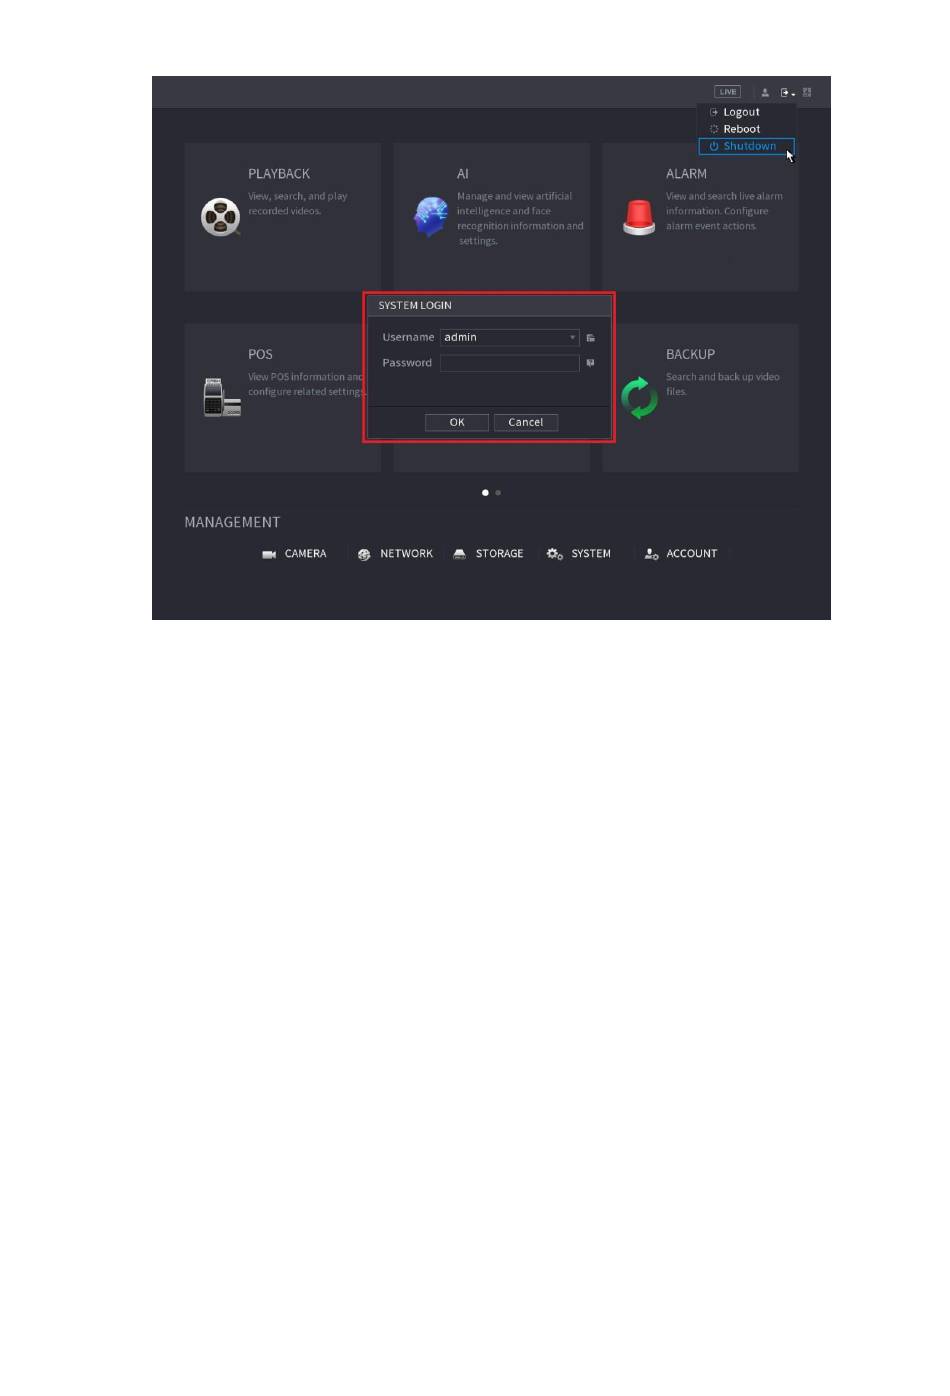Confirm login with the OK button
This screenshot has width=950, height=1396.
(457, 422)
